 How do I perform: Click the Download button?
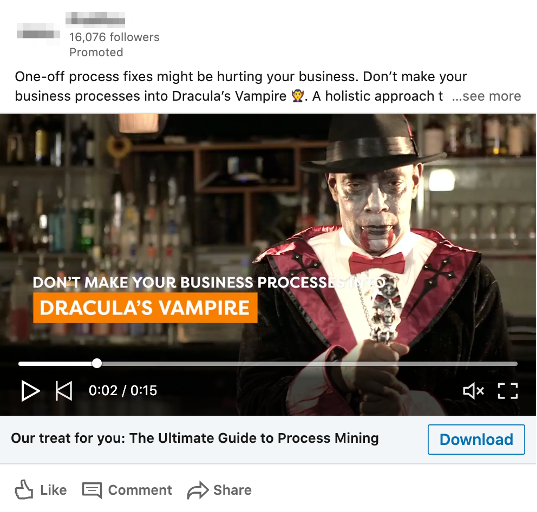(476, 439)
